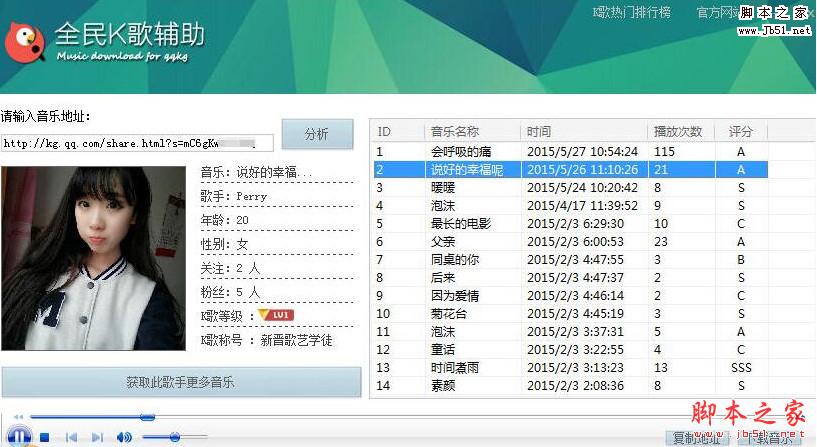The height and width of the screenshot is (447, 817).
Task: Open K歌热门排行榜 link in header
Action: [632, 12]
